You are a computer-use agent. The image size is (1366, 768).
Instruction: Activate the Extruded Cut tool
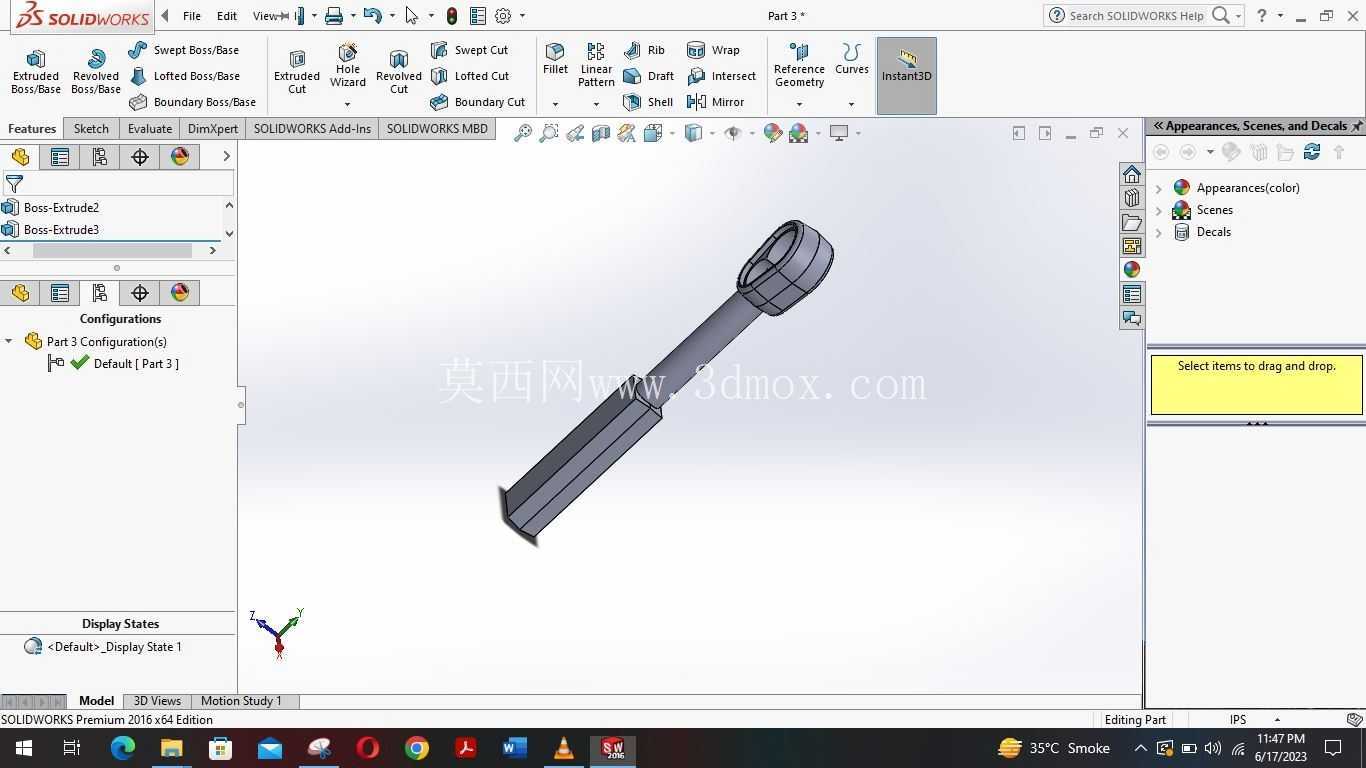(x=297, y=72)
